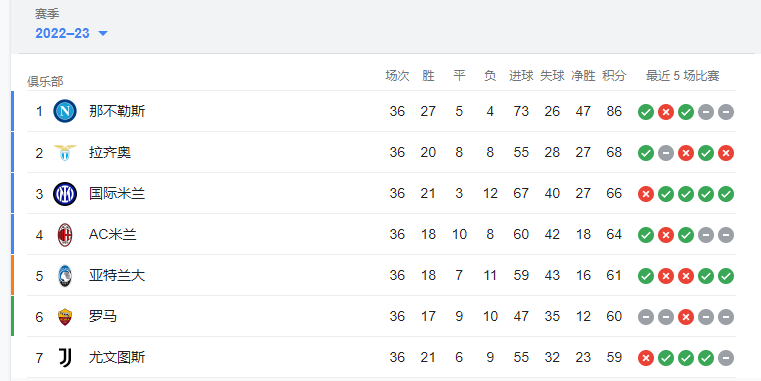Click the Roma wolf crest icon

[x=65, y=317]
